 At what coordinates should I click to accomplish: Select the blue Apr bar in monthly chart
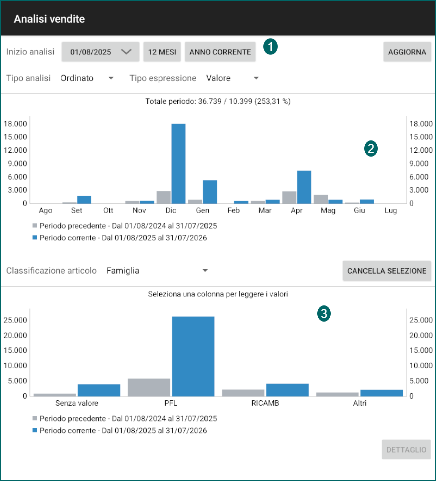304,187
